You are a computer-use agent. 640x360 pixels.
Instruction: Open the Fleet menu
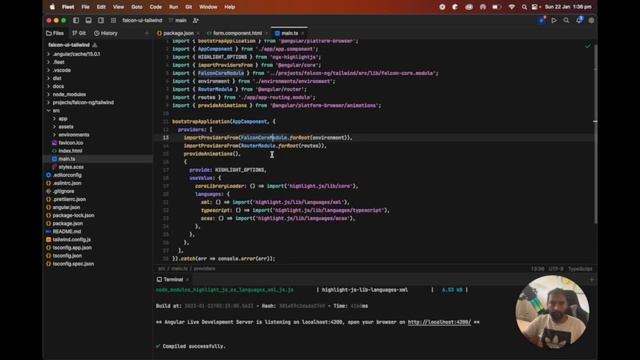[68, 7]
